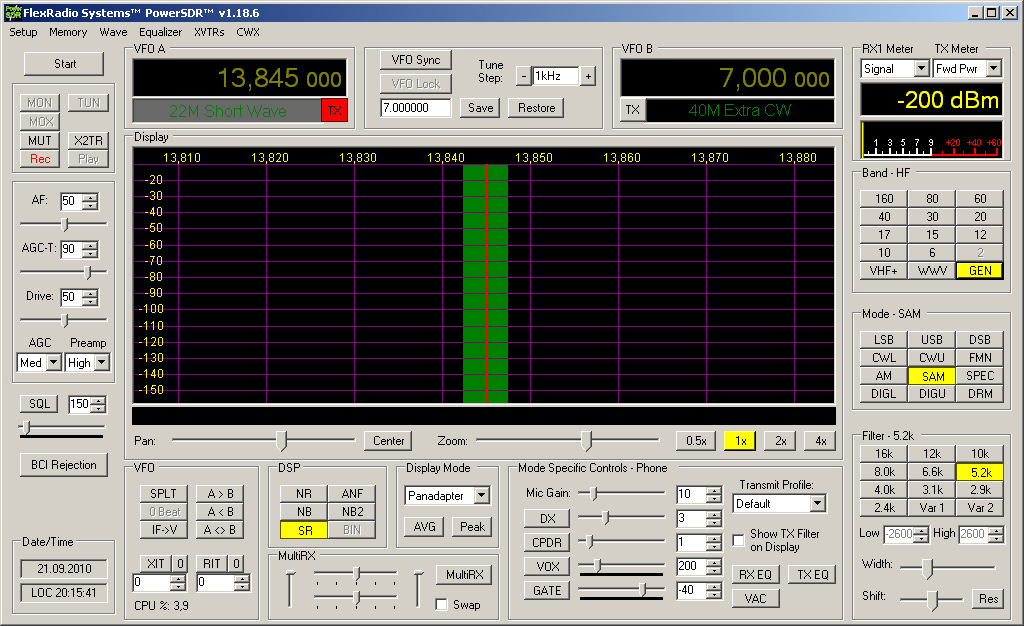Select the 5.2k filter

980,472
